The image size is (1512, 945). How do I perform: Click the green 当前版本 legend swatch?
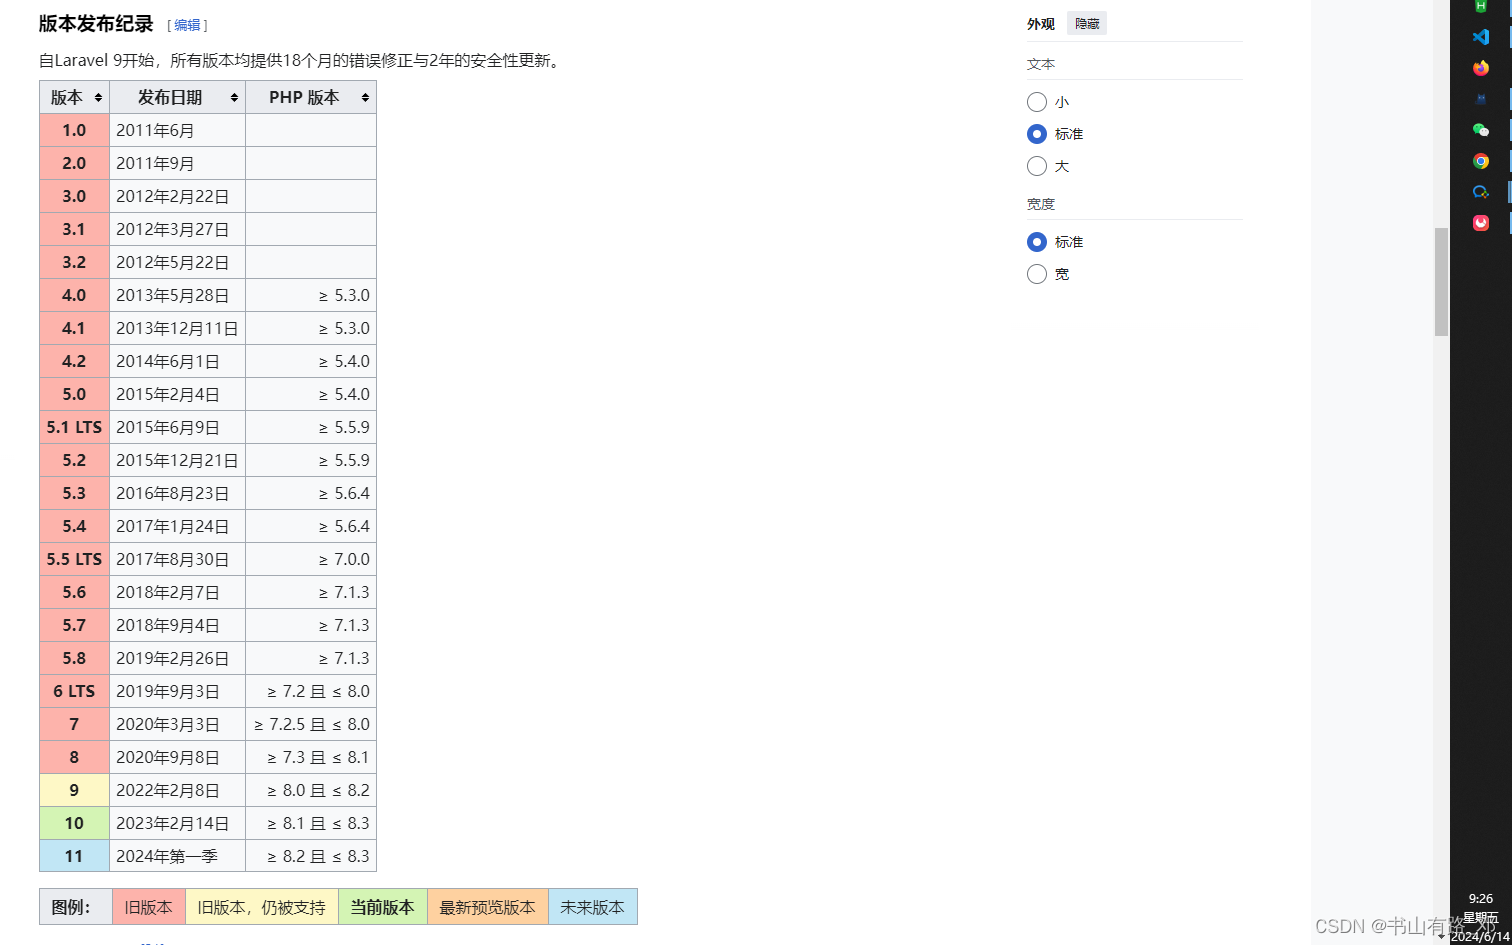[x=383, y=907]
